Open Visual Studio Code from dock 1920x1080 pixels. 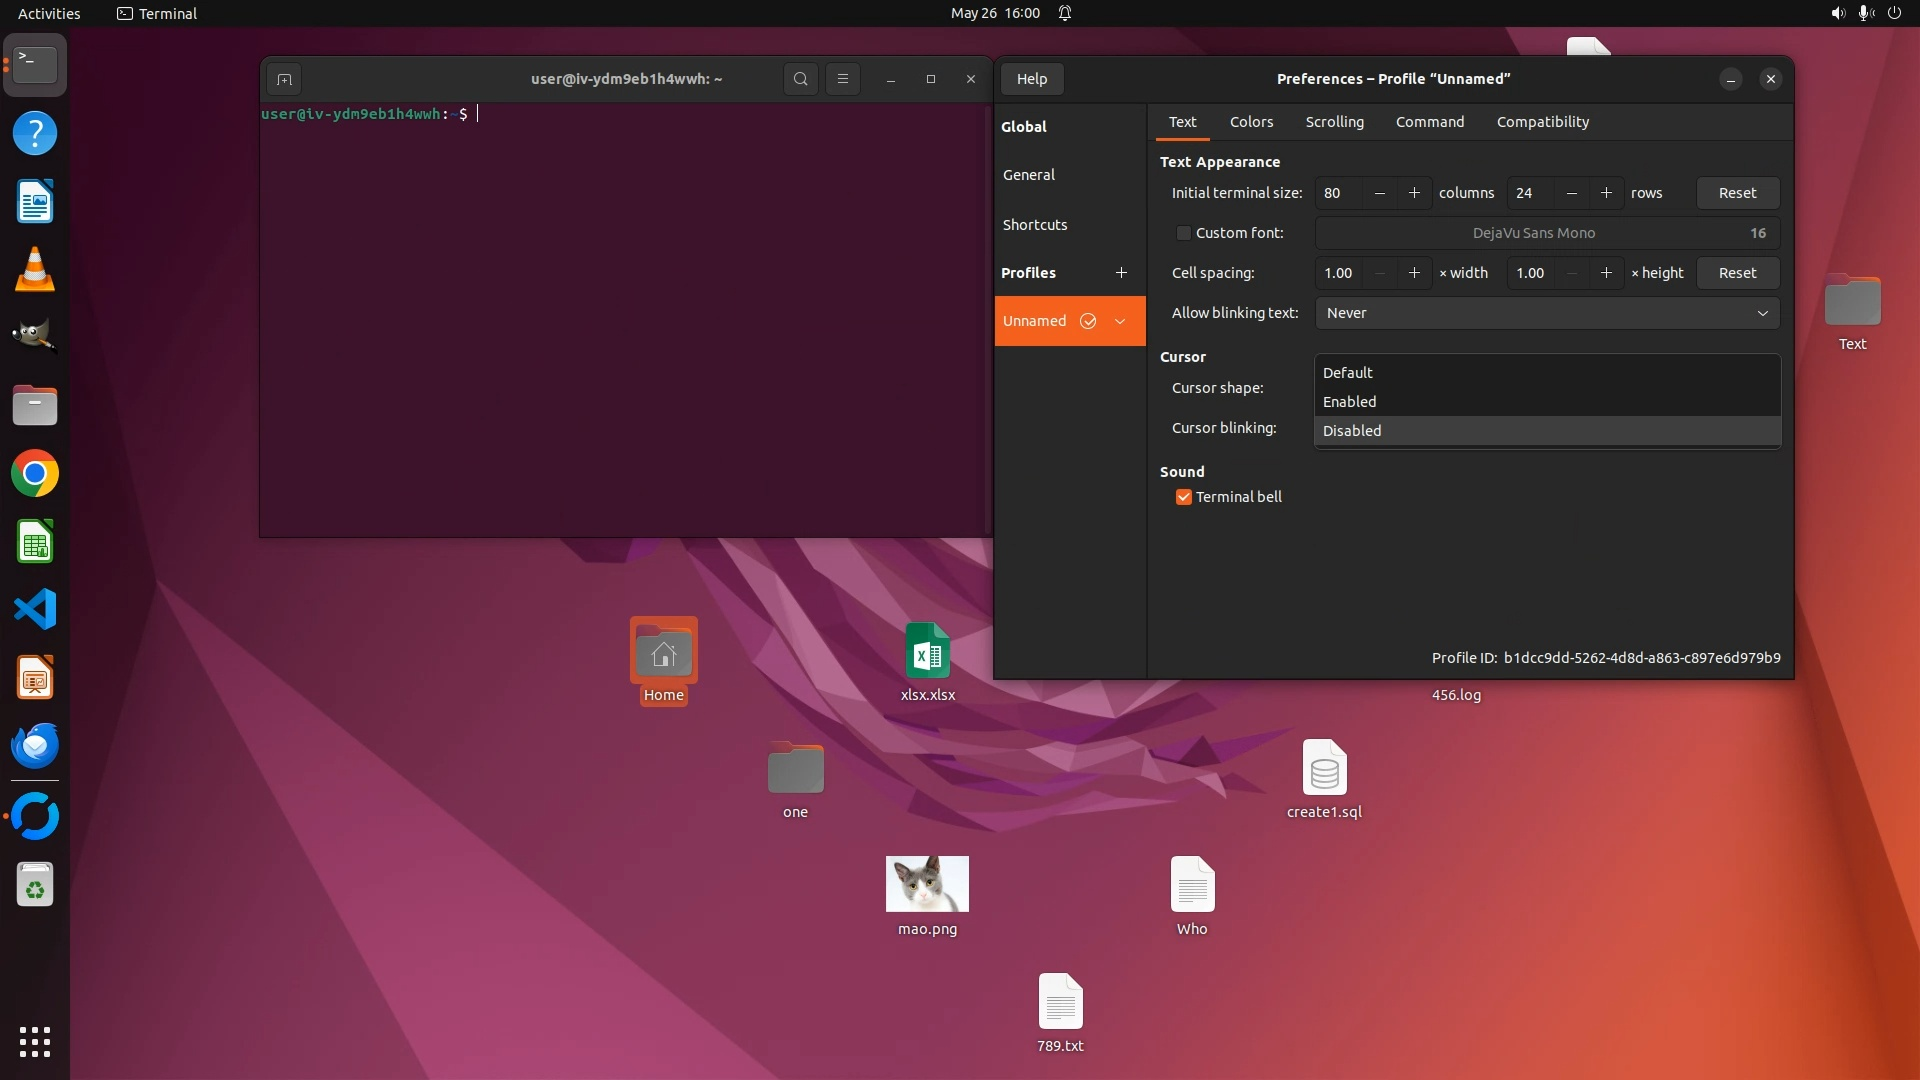click(x=35, y=609)
